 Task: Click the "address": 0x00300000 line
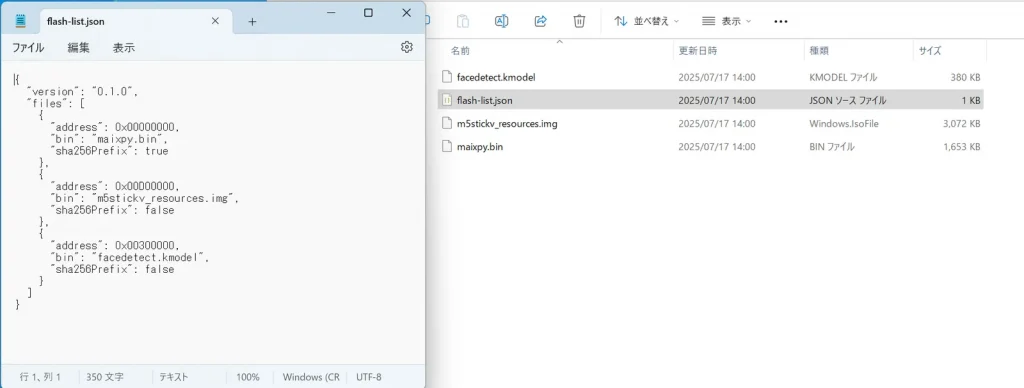tap(115, 246)
